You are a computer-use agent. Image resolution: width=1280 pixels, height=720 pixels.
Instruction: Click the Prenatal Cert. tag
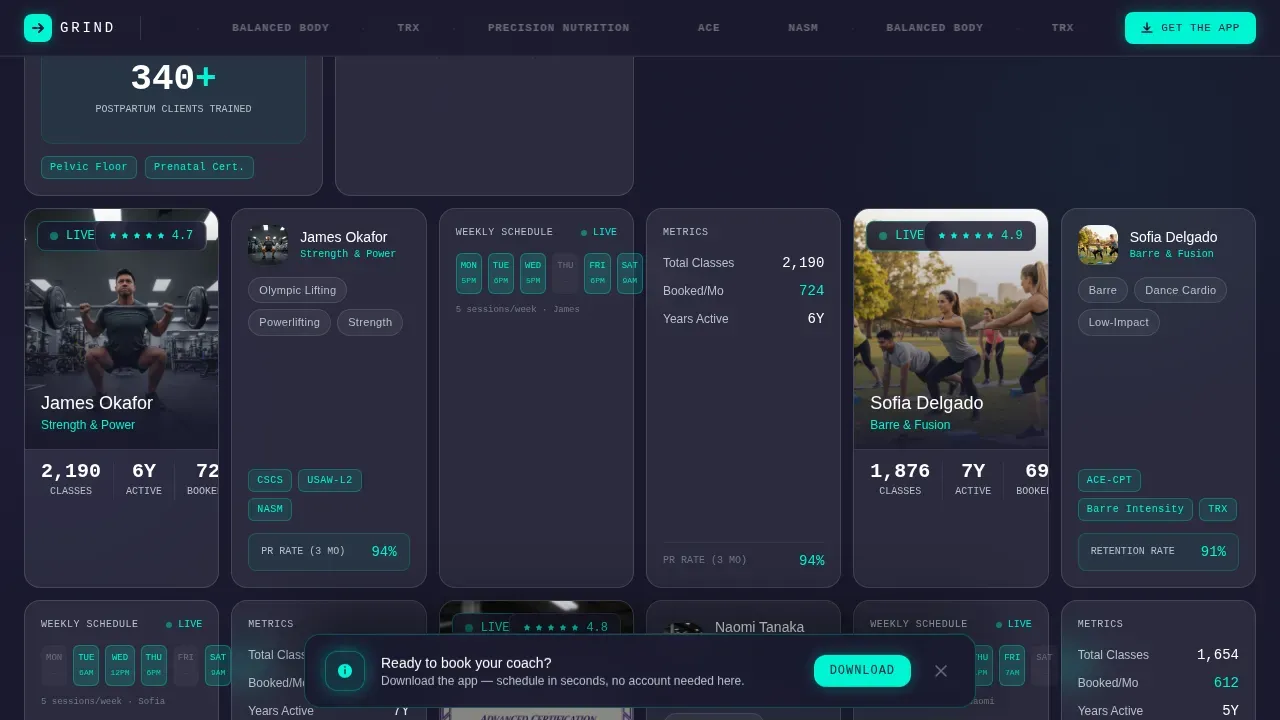click(199, 167)
